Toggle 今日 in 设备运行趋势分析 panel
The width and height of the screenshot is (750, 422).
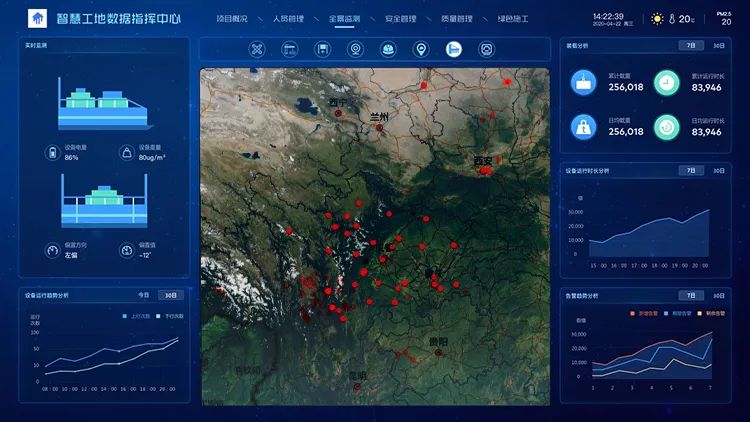pyautogui.click(x=143, y=295)
